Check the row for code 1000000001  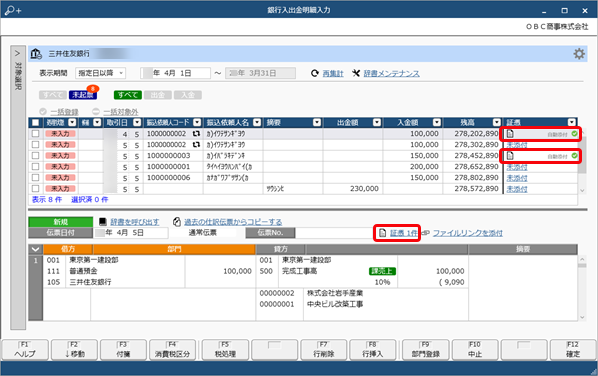tap(35, 167)
